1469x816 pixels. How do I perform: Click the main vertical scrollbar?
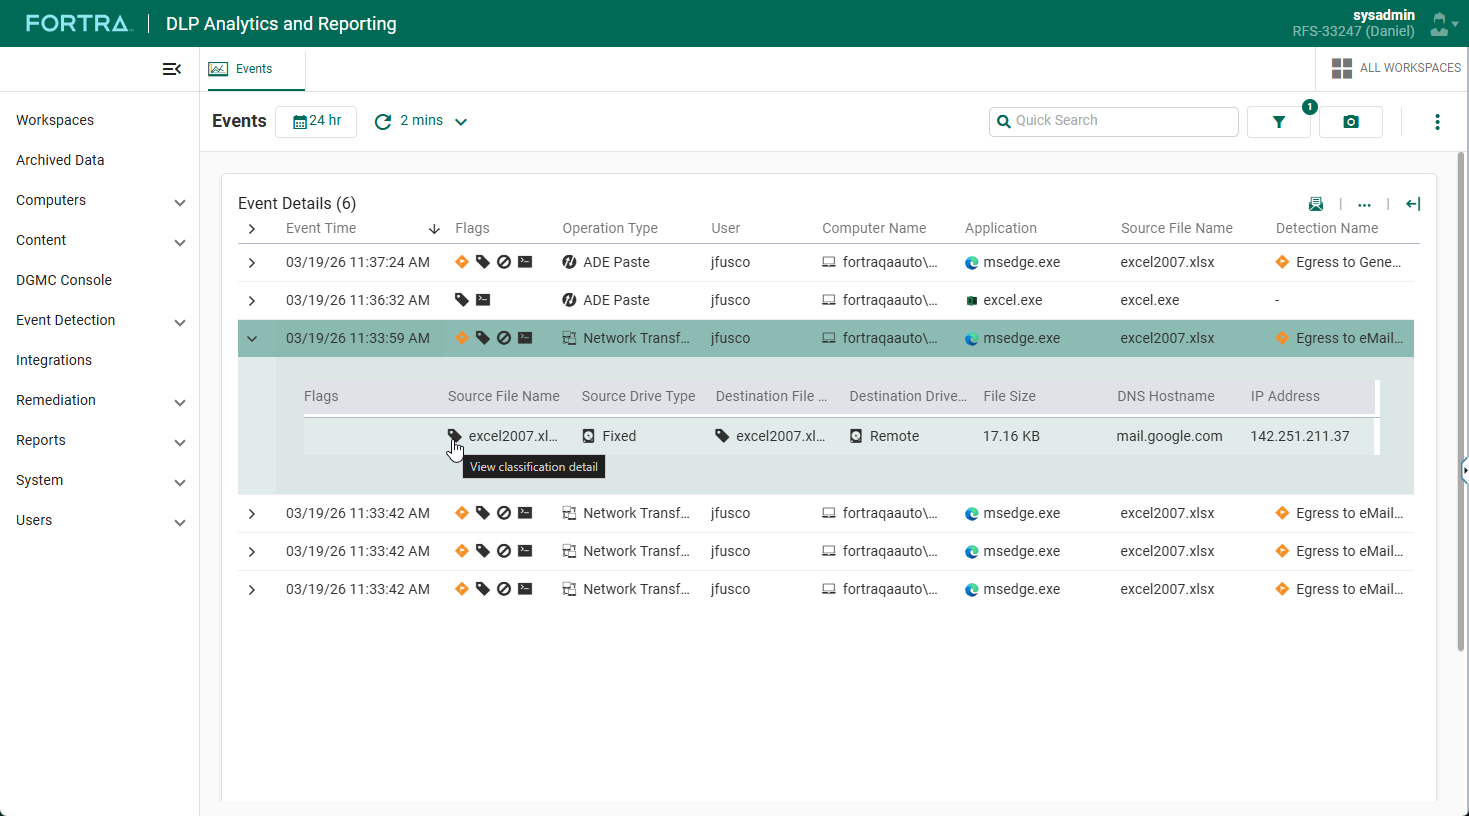[1461, 400]
